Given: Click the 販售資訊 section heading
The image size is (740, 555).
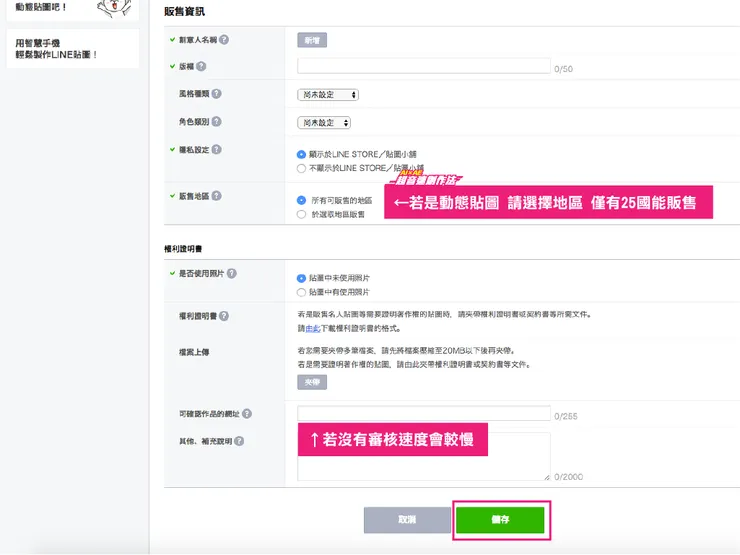Looking at the screenshot, I should 185,11.
